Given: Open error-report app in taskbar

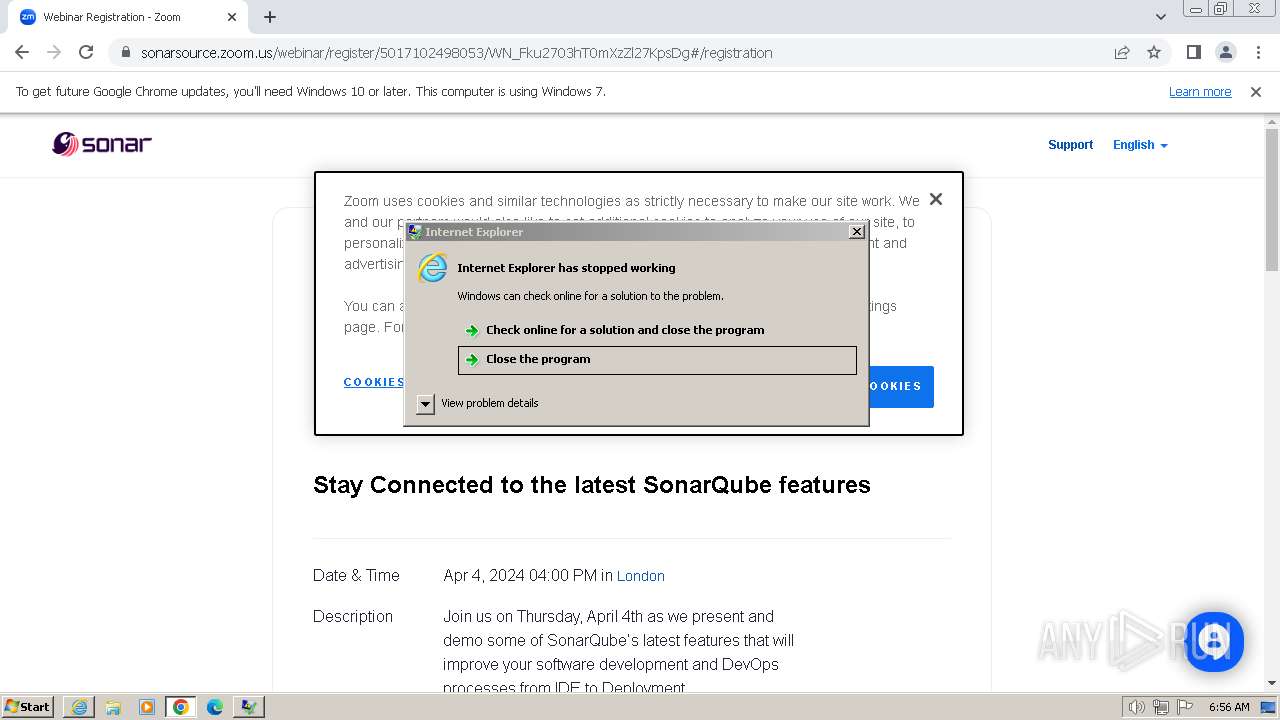Looking at the screenshot, I should (x=249, y=707).
